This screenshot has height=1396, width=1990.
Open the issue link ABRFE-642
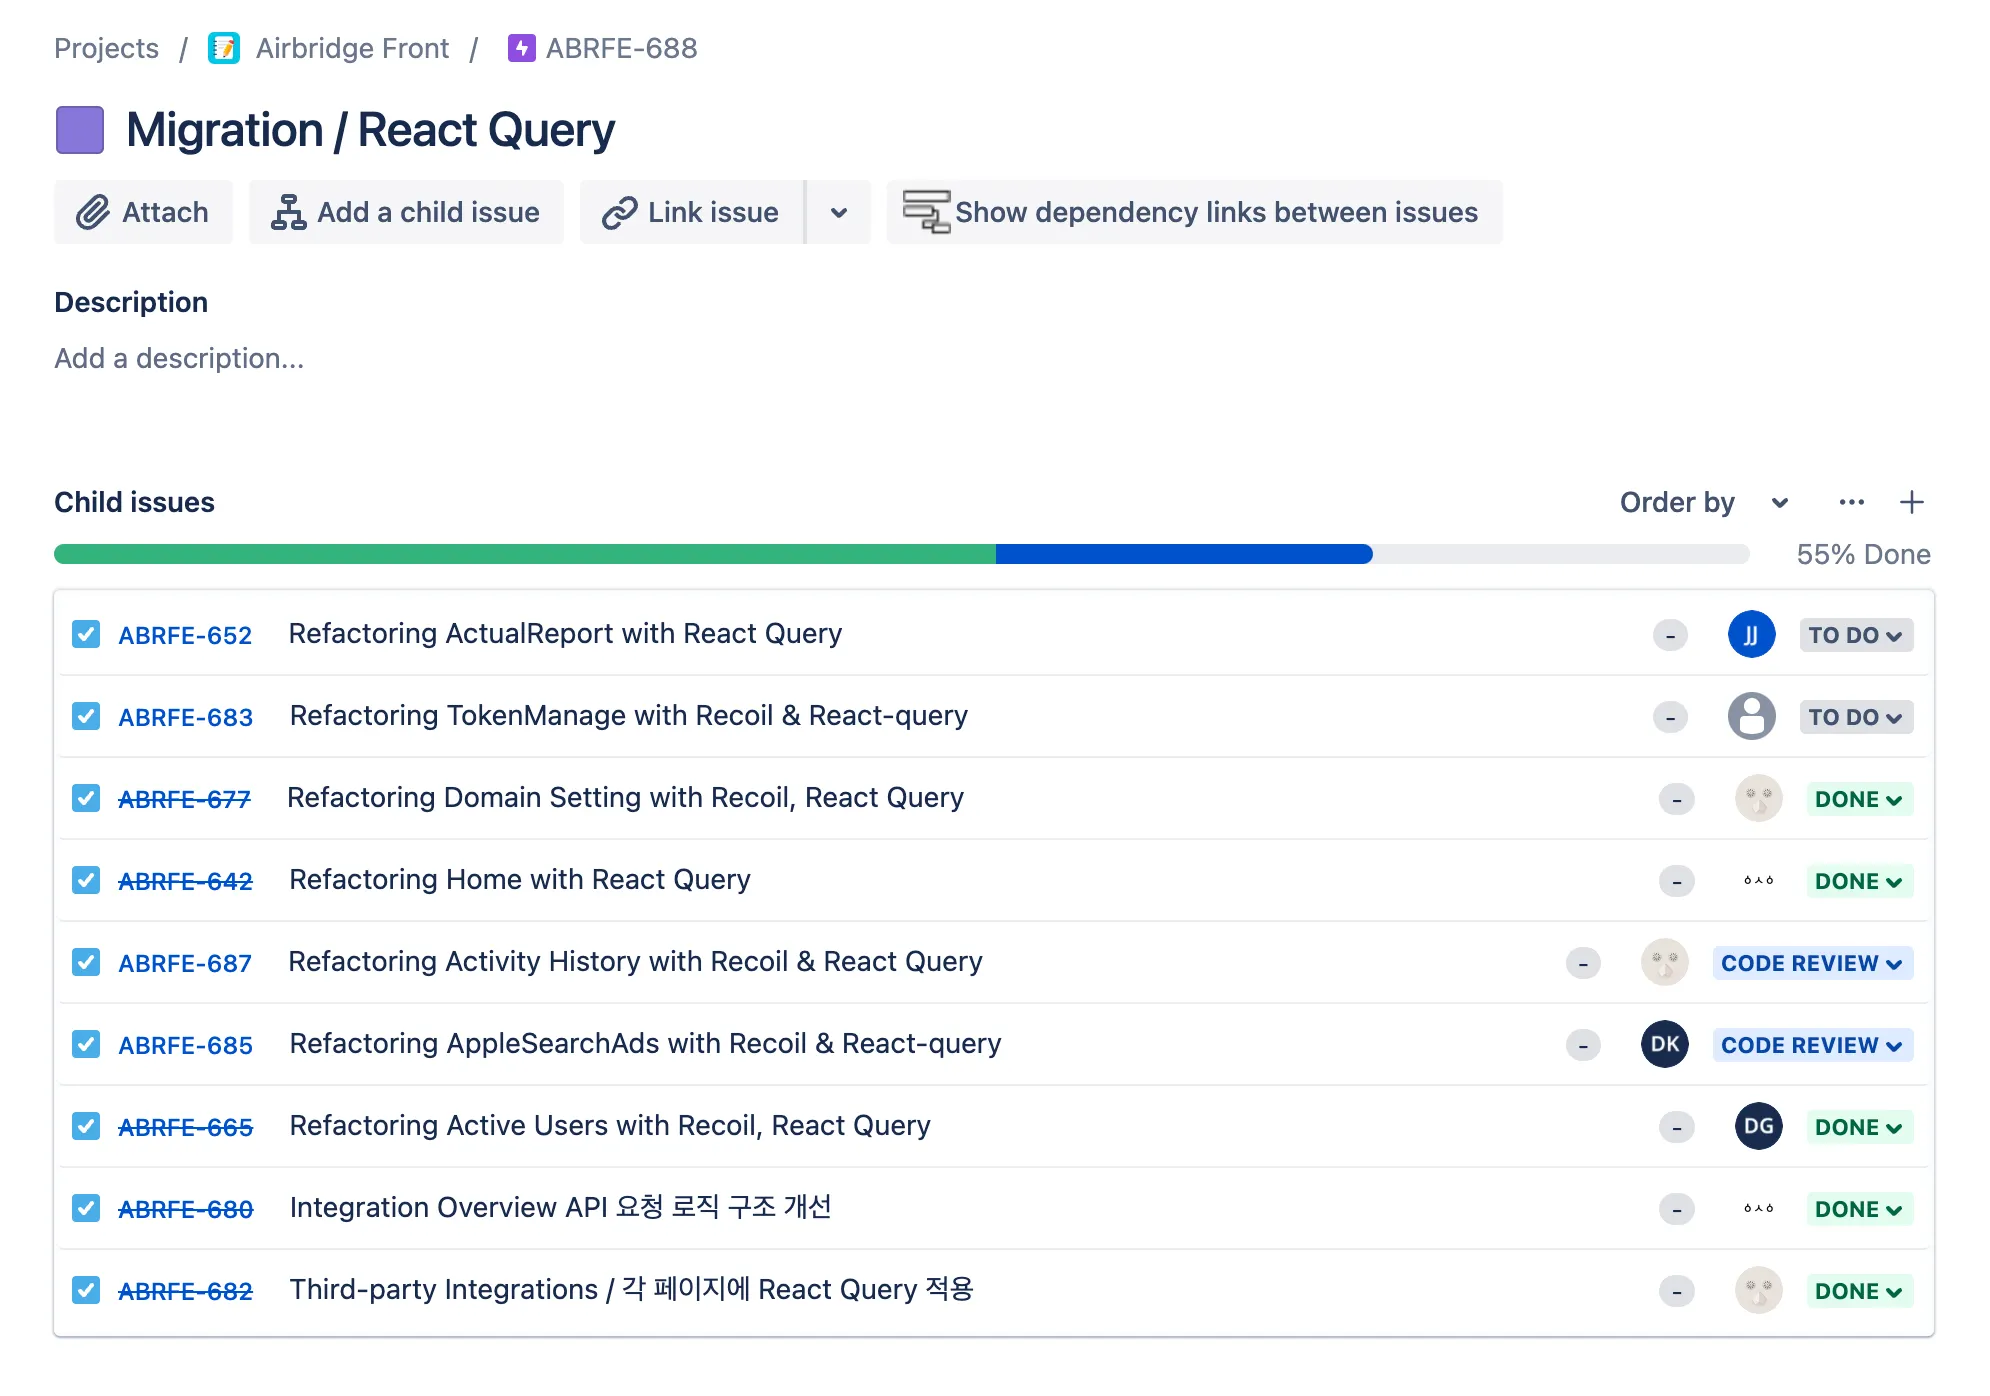coord(185,881)
